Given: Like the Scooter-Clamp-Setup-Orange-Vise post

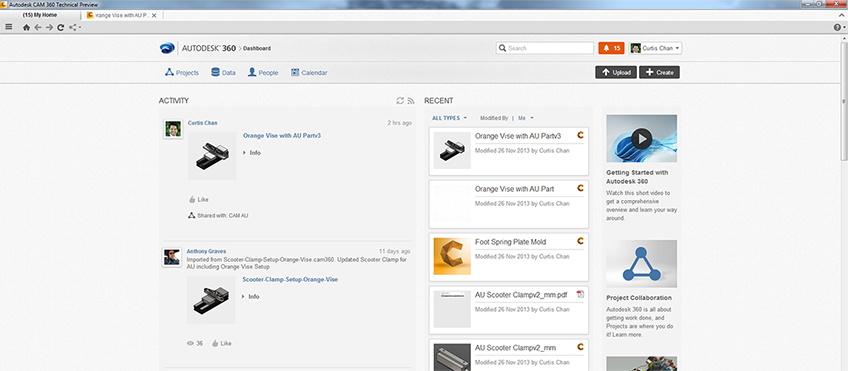Looking at the screenshot, I should (x=222, y=343).
